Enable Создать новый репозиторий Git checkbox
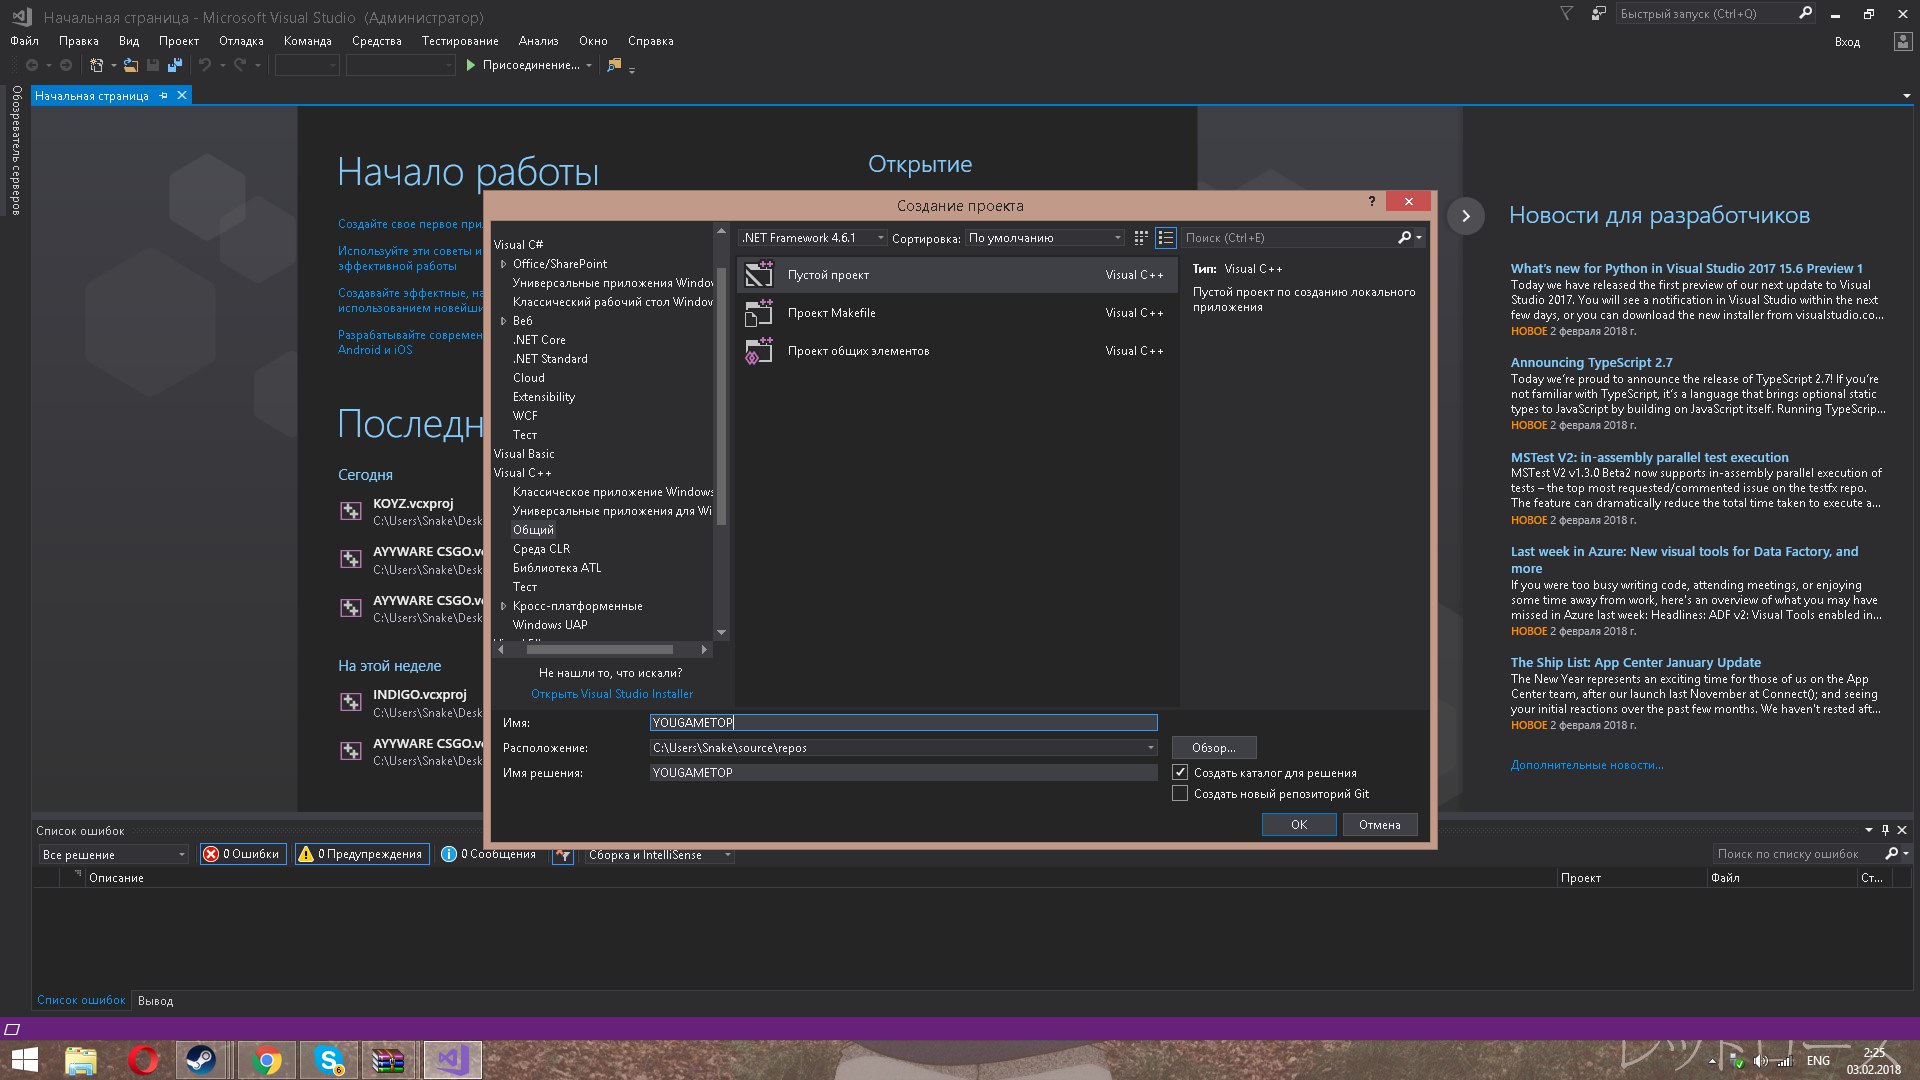Screen dimensions: 1920x1080 1180,793
